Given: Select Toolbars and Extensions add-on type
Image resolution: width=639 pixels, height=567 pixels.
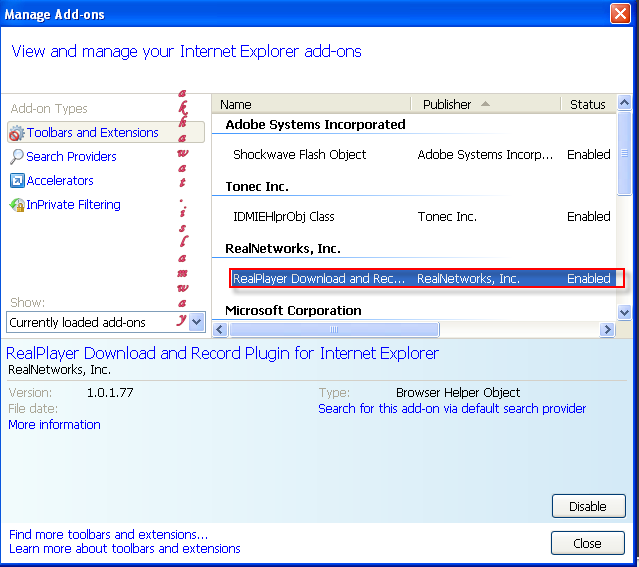Looking at the screenshot, I should pos(106,132).
